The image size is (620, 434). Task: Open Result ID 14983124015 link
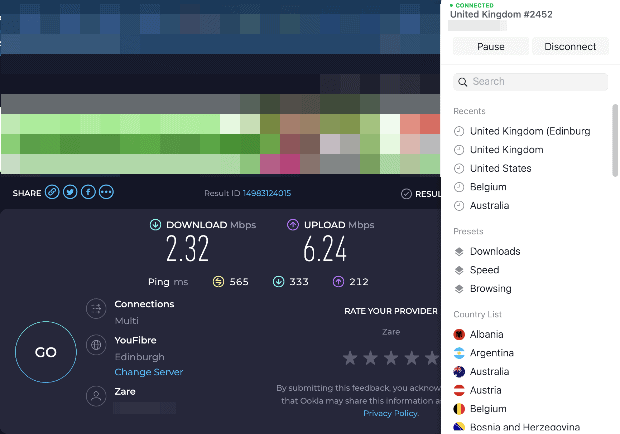[267, 193]
